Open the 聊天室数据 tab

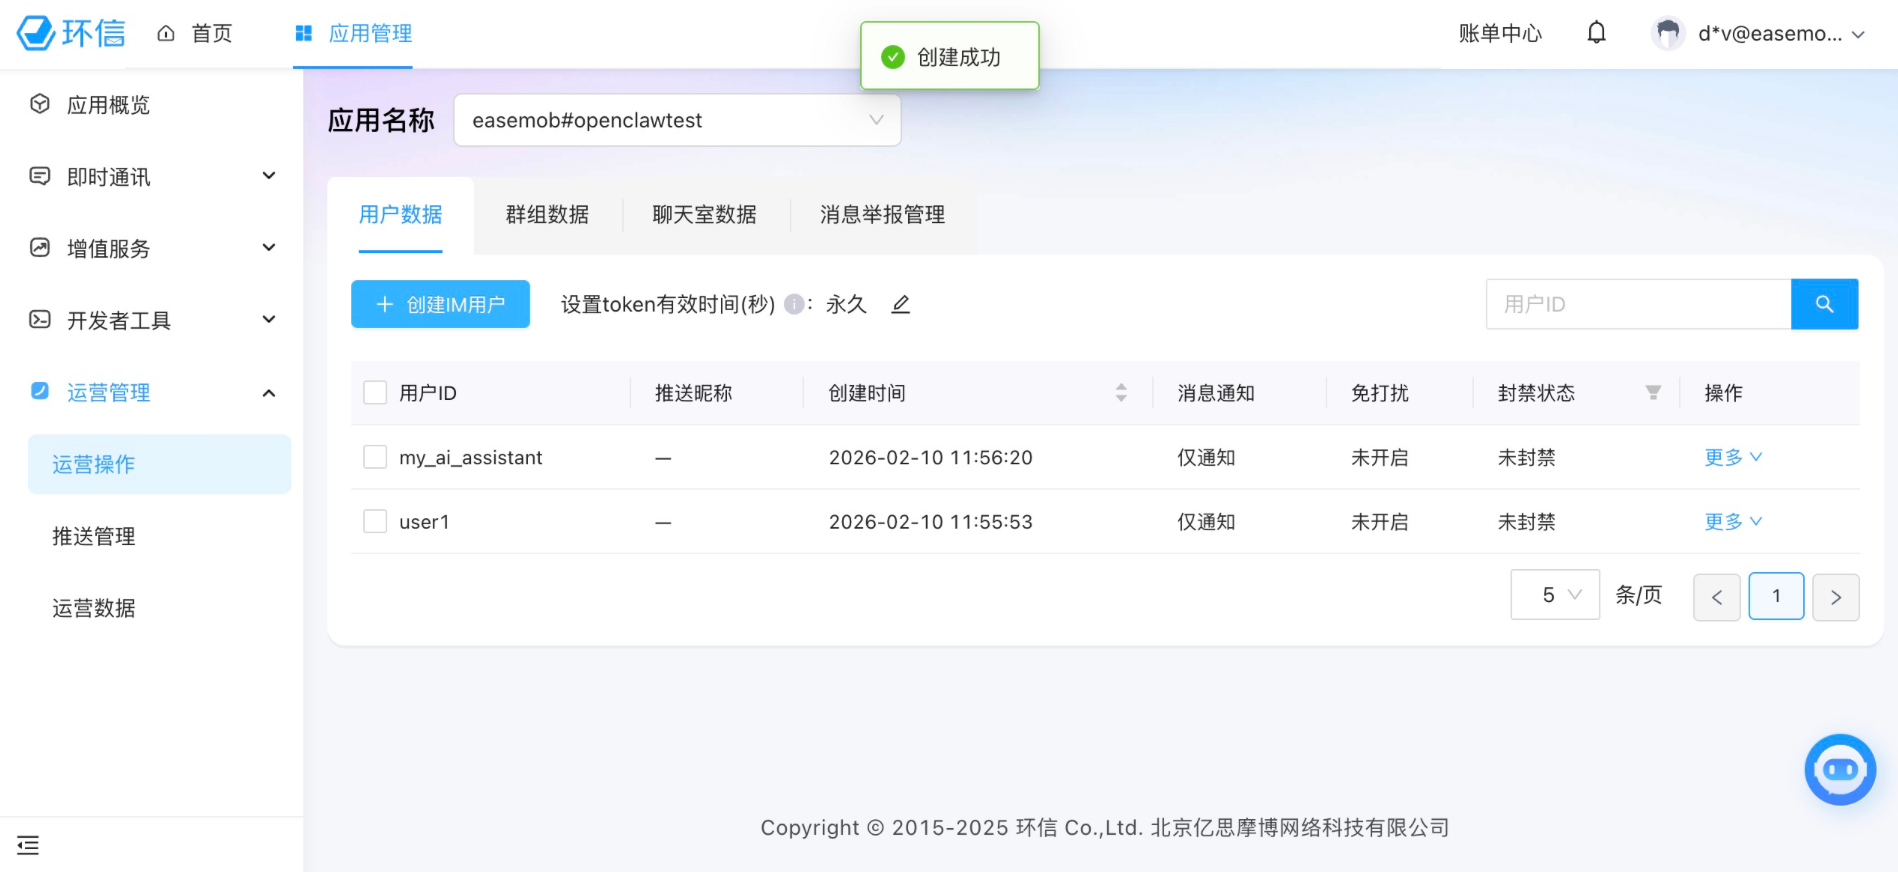coord(704,214)
